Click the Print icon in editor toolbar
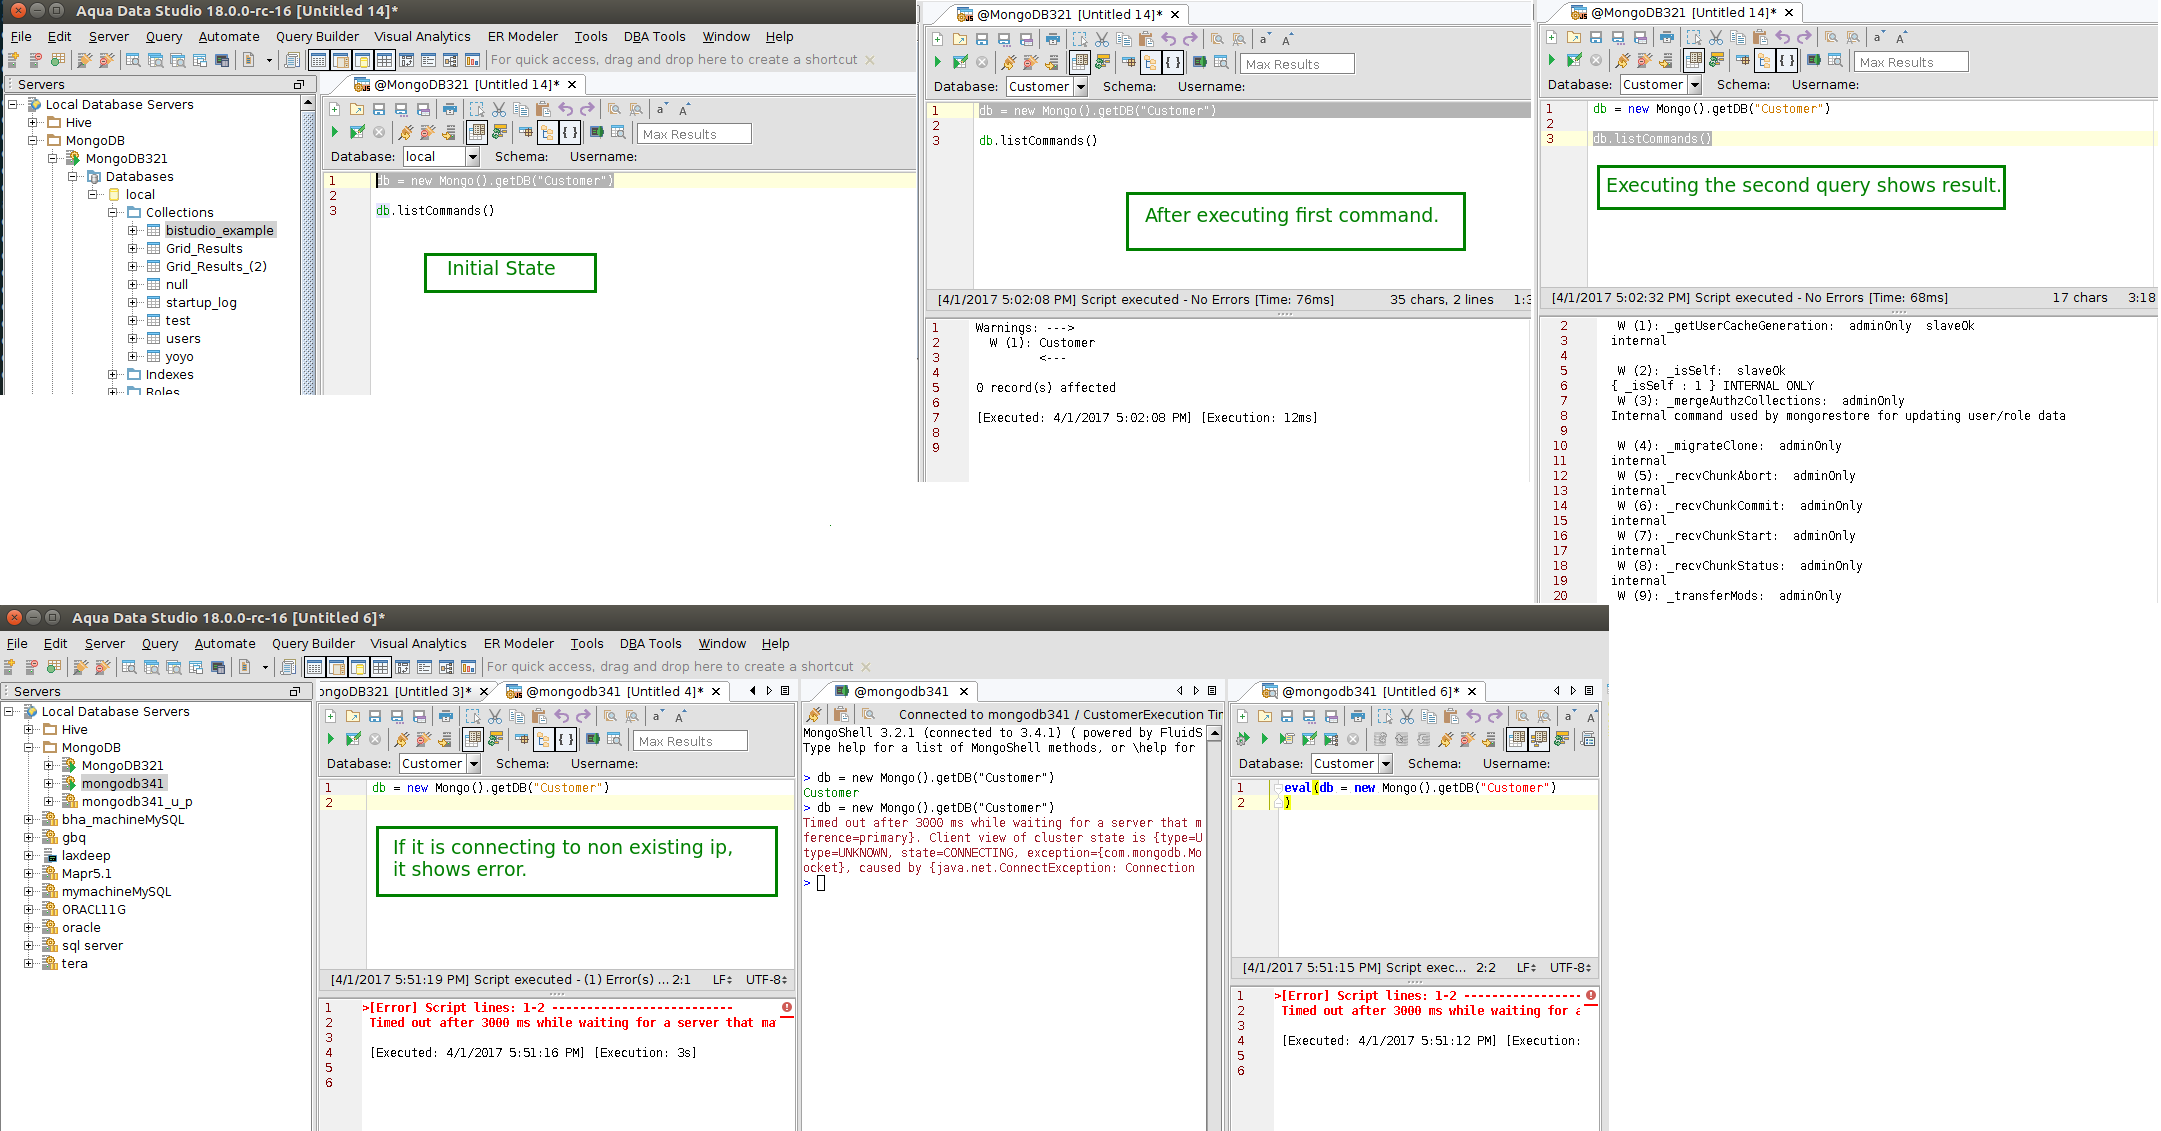 [450, 110]
